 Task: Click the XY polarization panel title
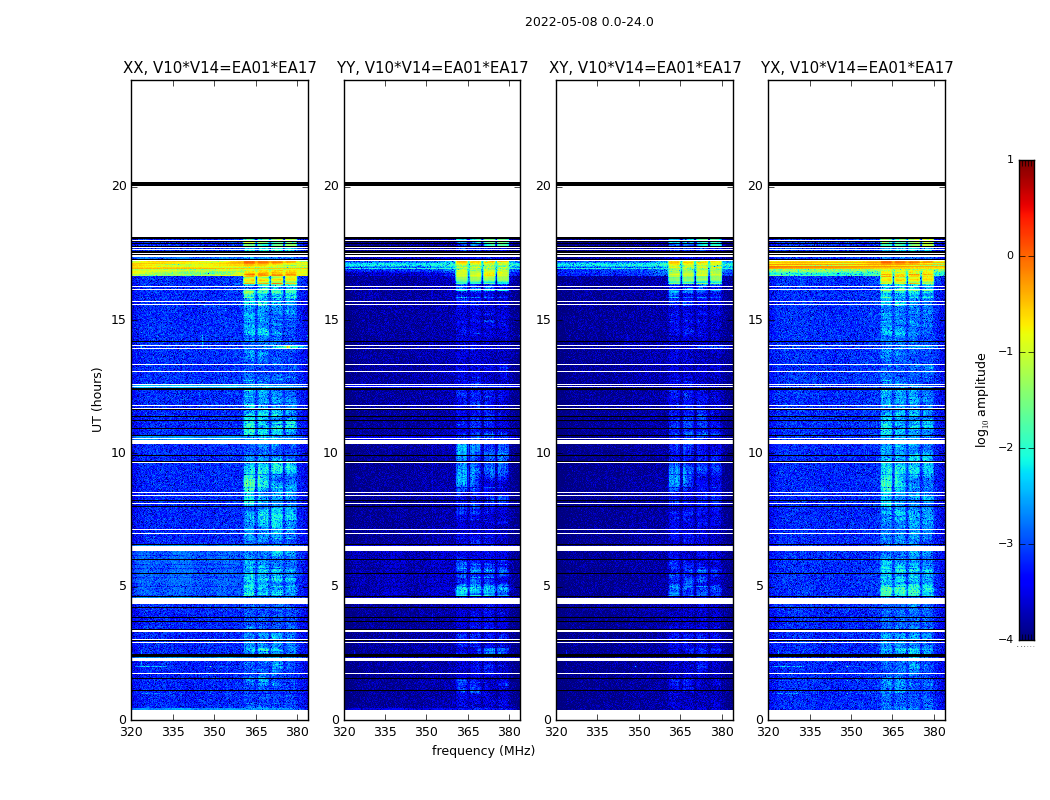click(x=645, y=68)
